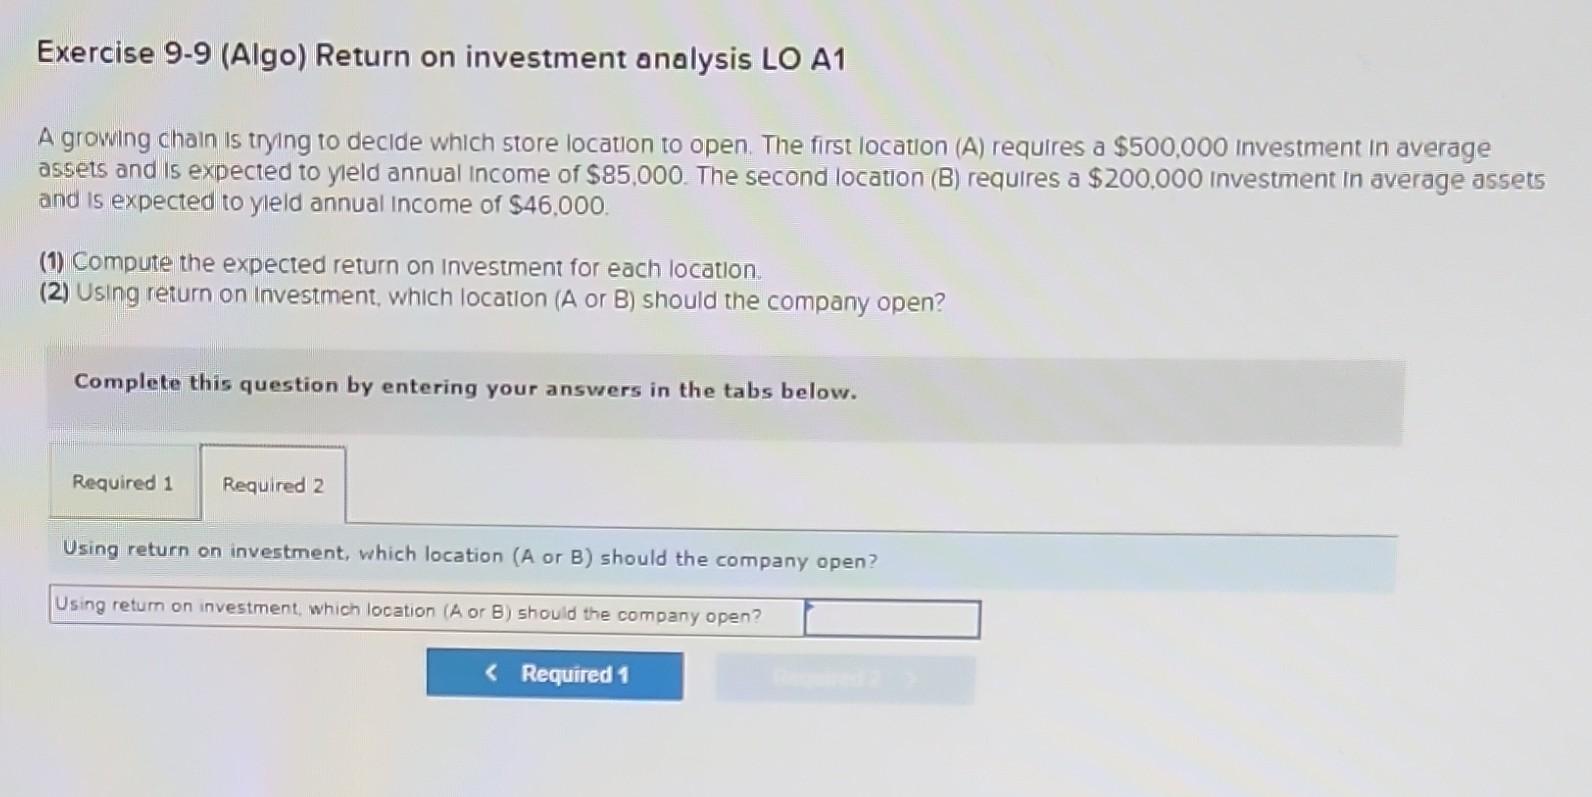Activate the Required 1 blue navigation control
The width and height of the screenshot is (1592, 797).
[556, 675]
